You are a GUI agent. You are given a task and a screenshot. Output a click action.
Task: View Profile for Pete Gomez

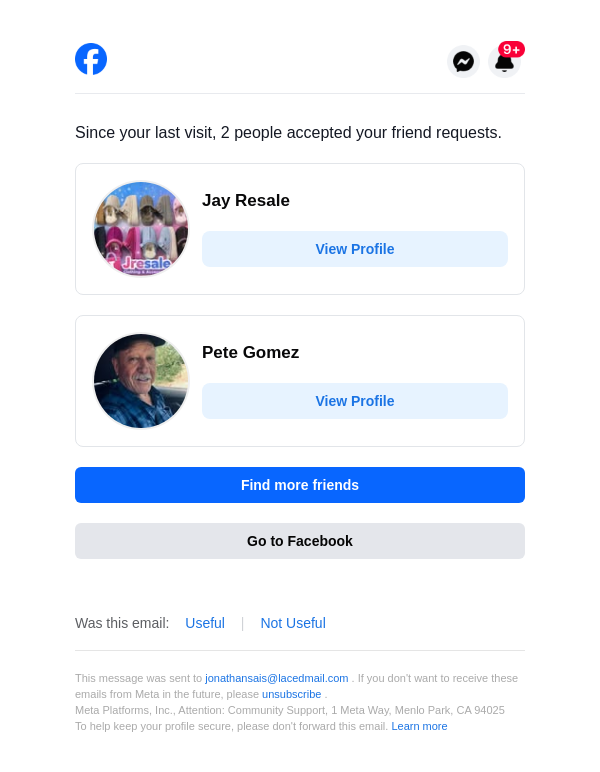point(355,401)
